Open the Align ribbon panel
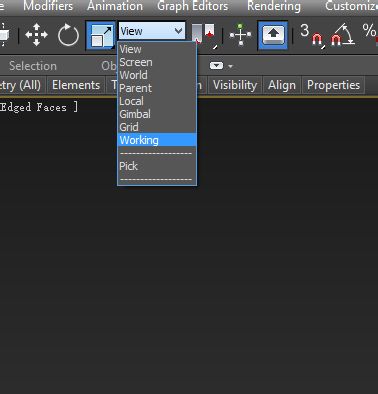 [x=282, y=85]
